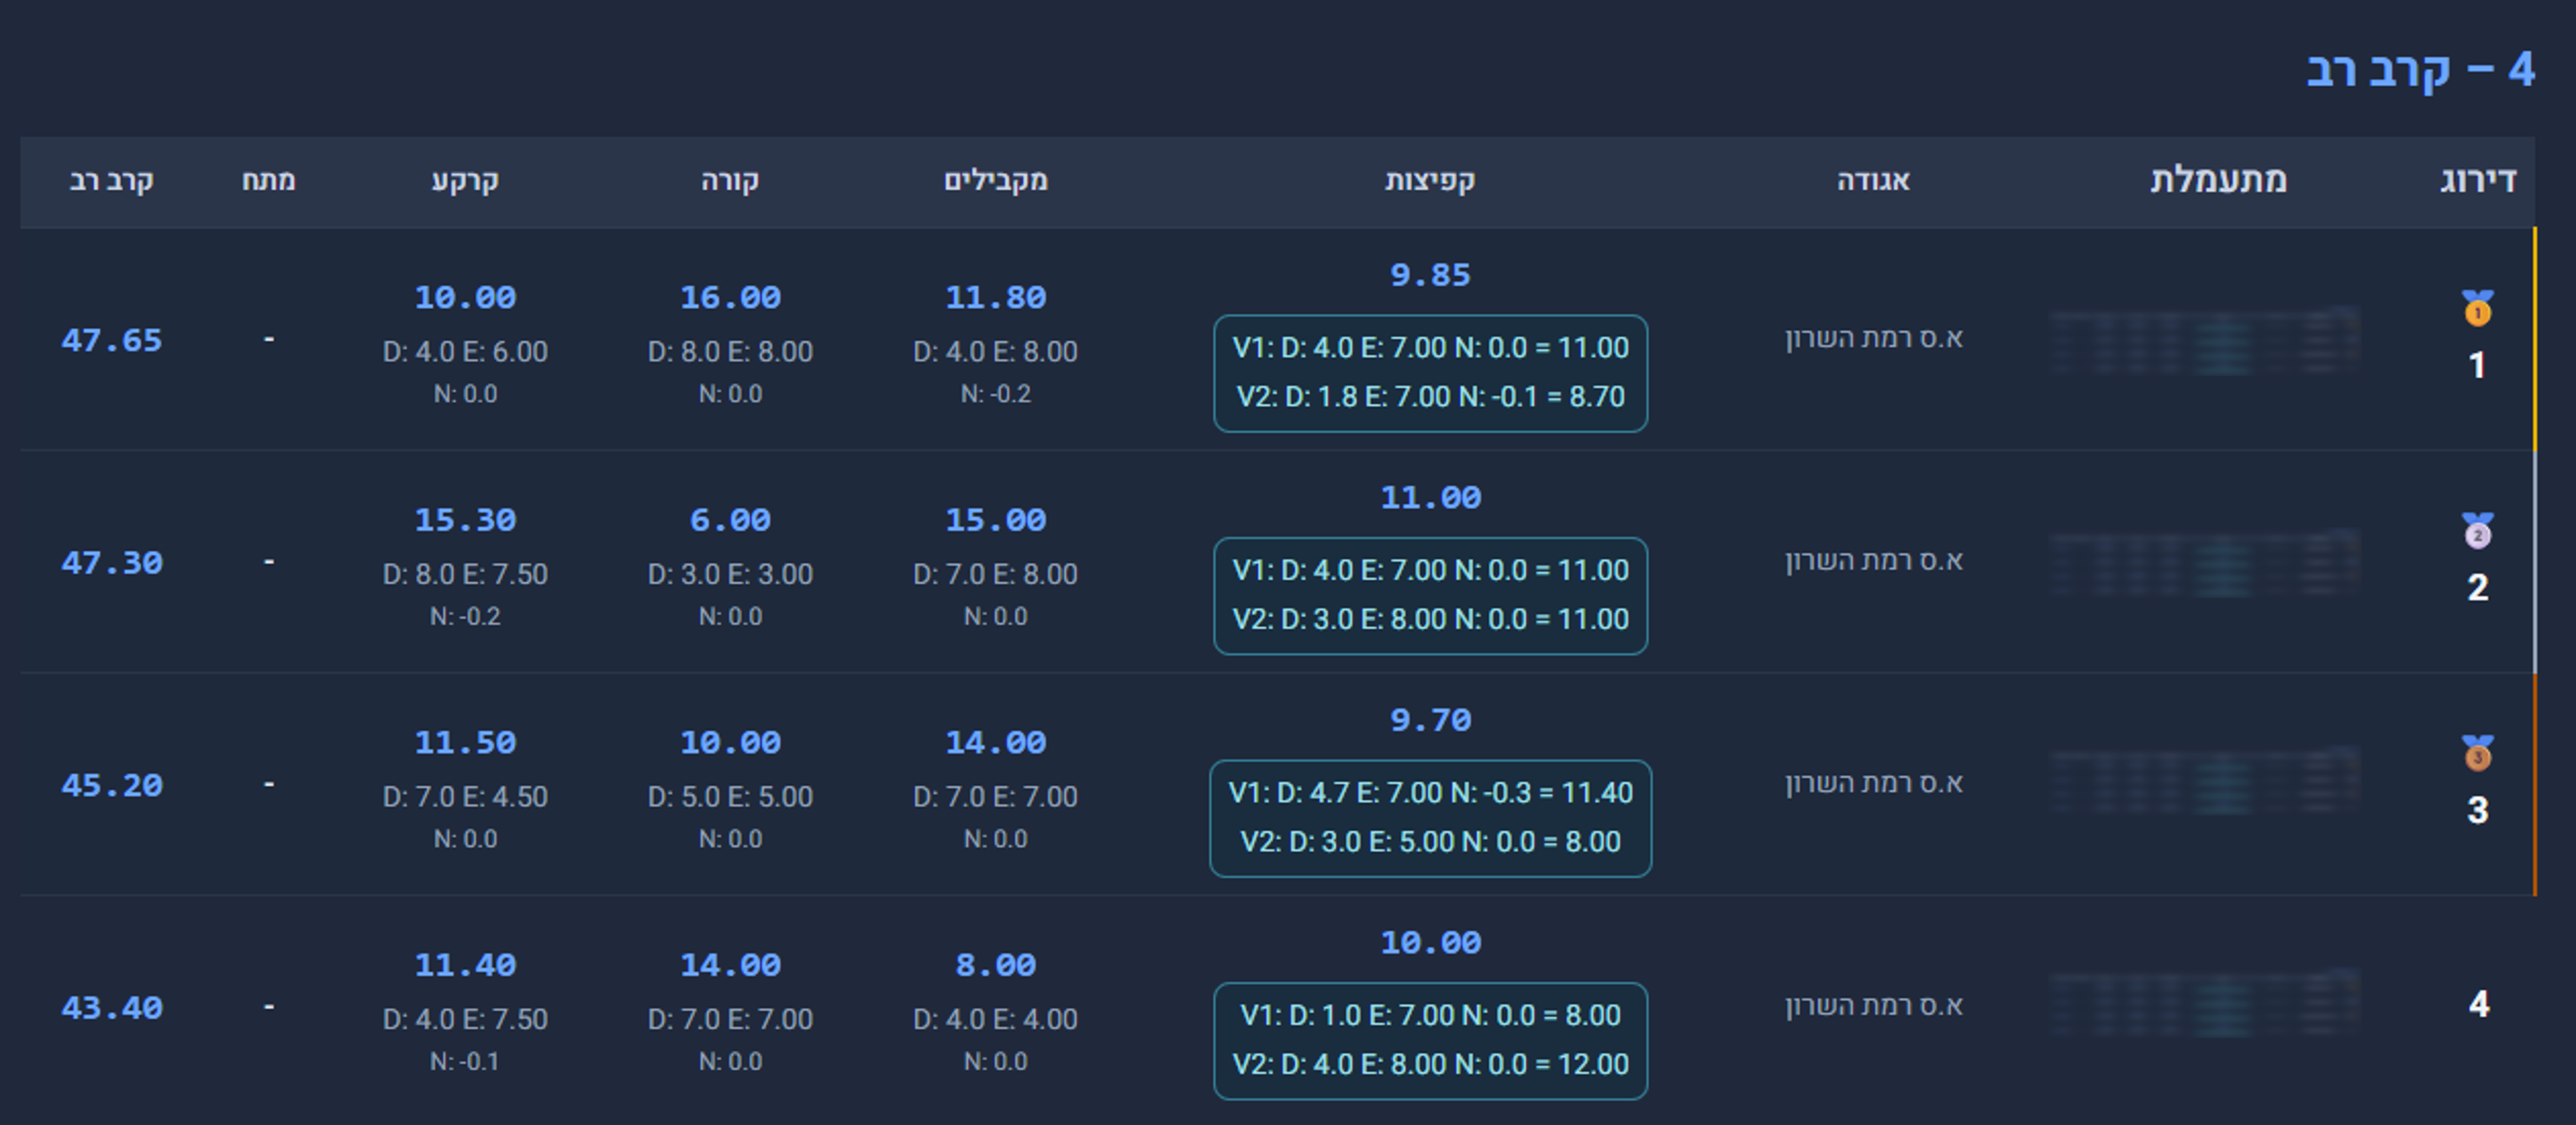Click the 'דירוג' column header

(x=2478, y=180)
